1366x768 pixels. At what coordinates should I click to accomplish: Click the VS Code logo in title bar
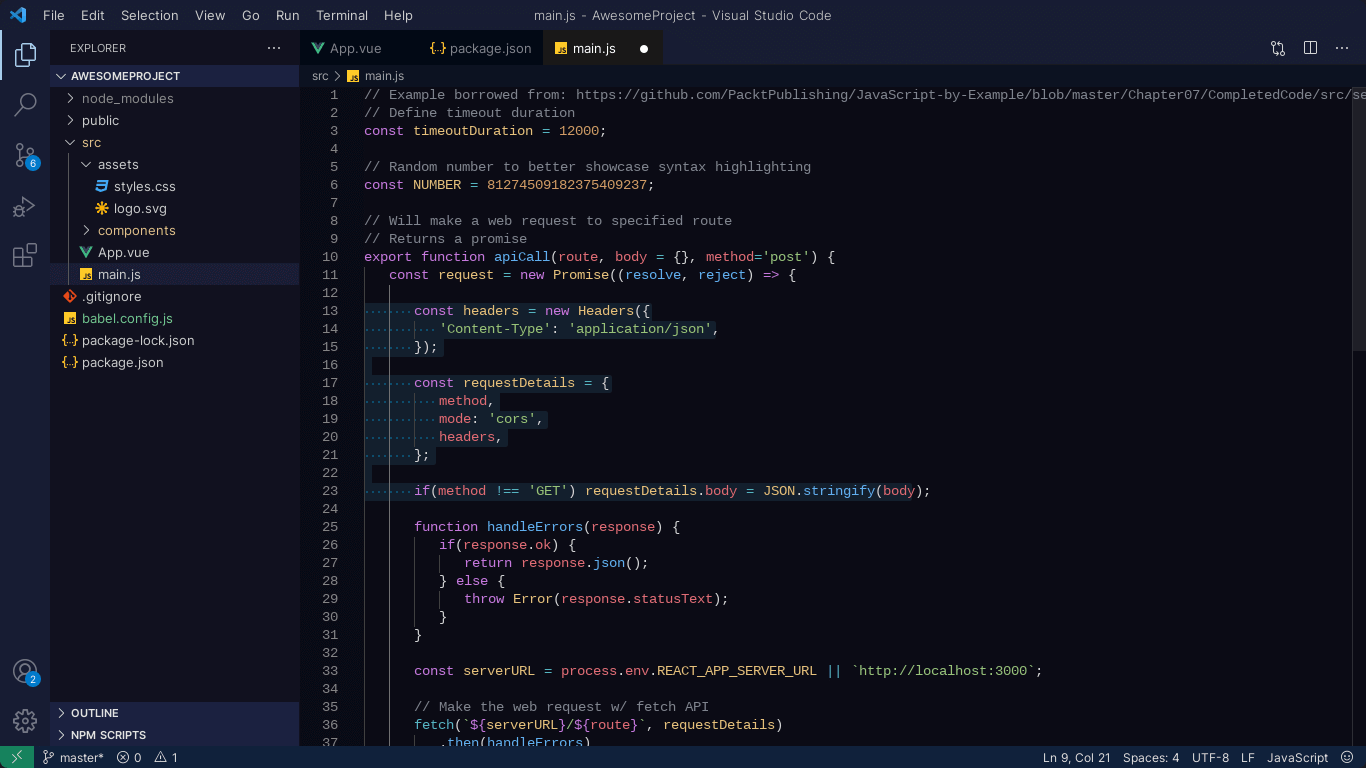(17, 15)
